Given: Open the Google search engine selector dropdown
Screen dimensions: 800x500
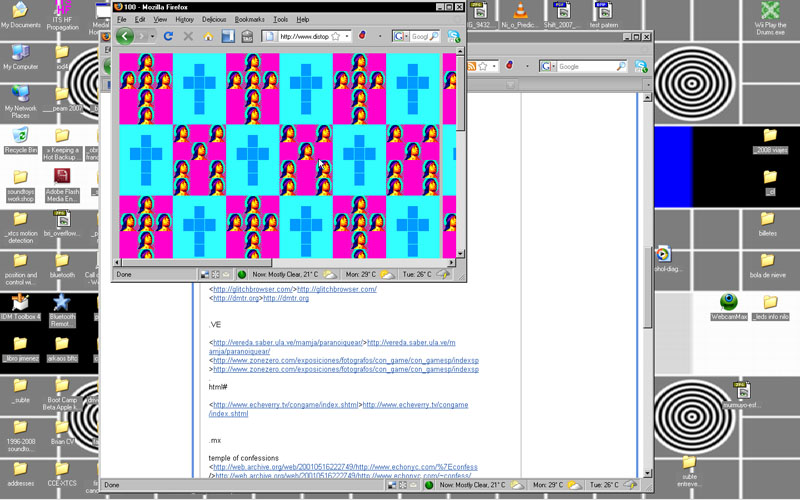Looking at the screenshot, I should [x=405, y=37].
